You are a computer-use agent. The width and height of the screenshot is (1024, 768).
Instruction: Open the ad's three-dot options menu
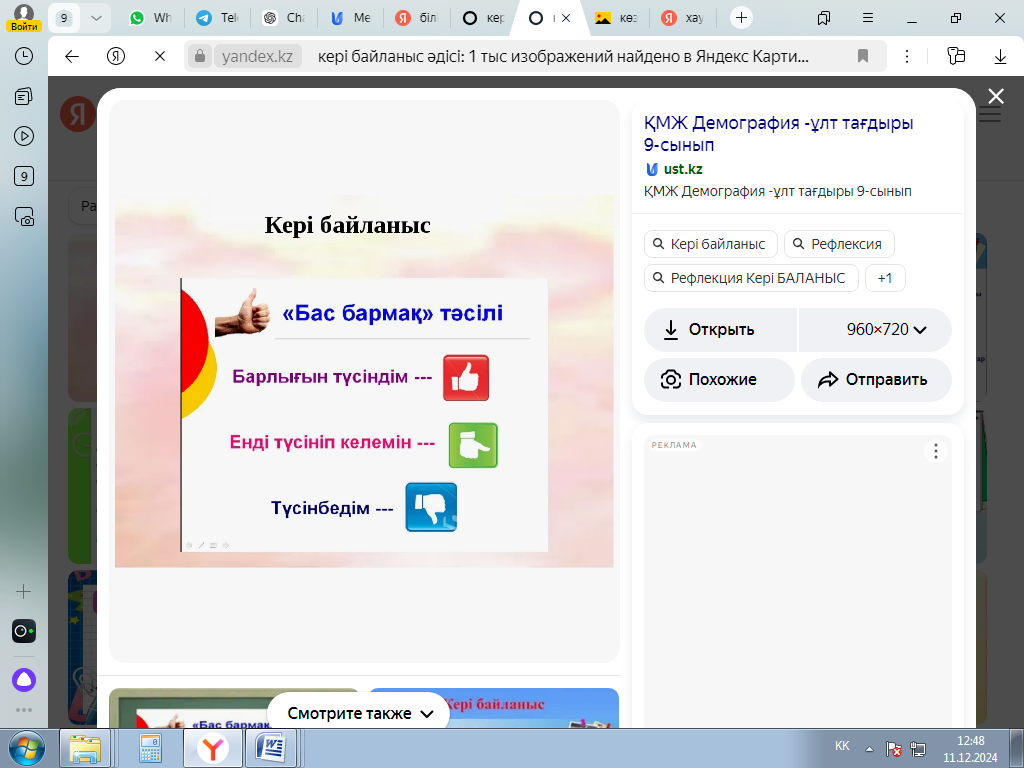point(935,451)
